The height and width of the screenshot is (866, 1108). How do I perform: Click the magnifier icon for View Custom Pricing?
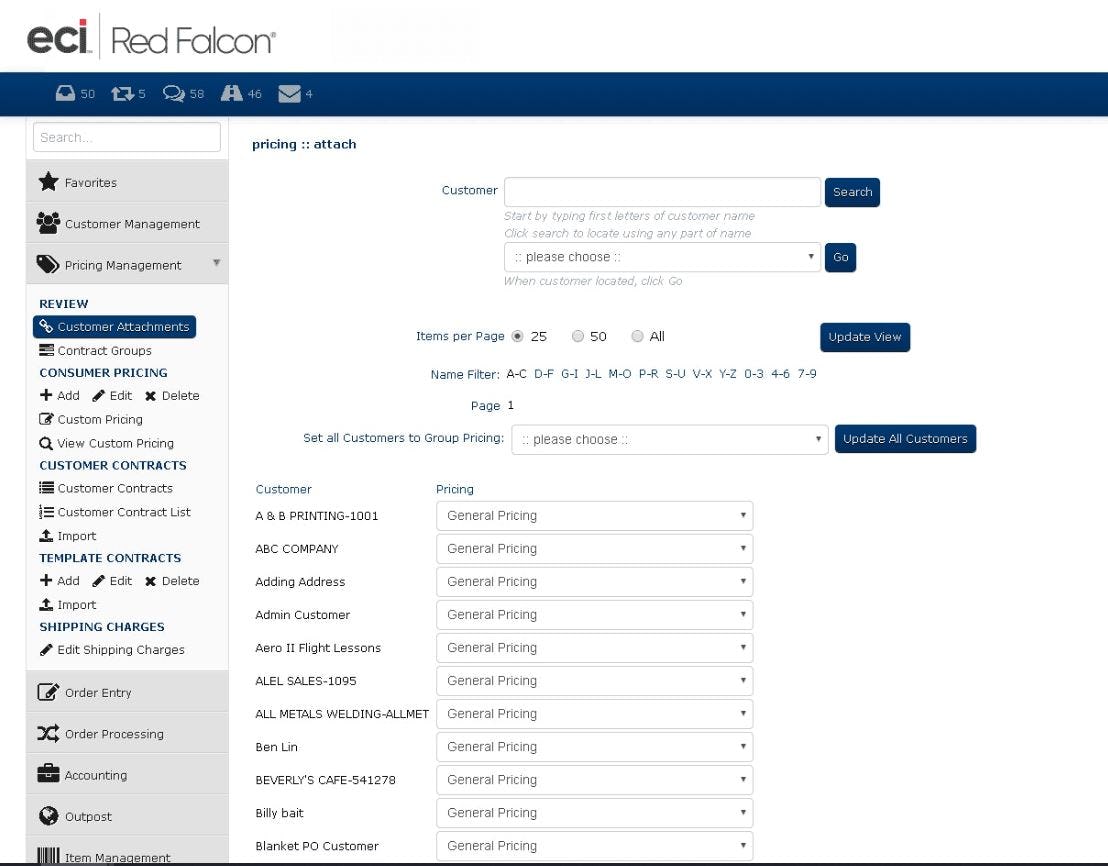point(46,442)
